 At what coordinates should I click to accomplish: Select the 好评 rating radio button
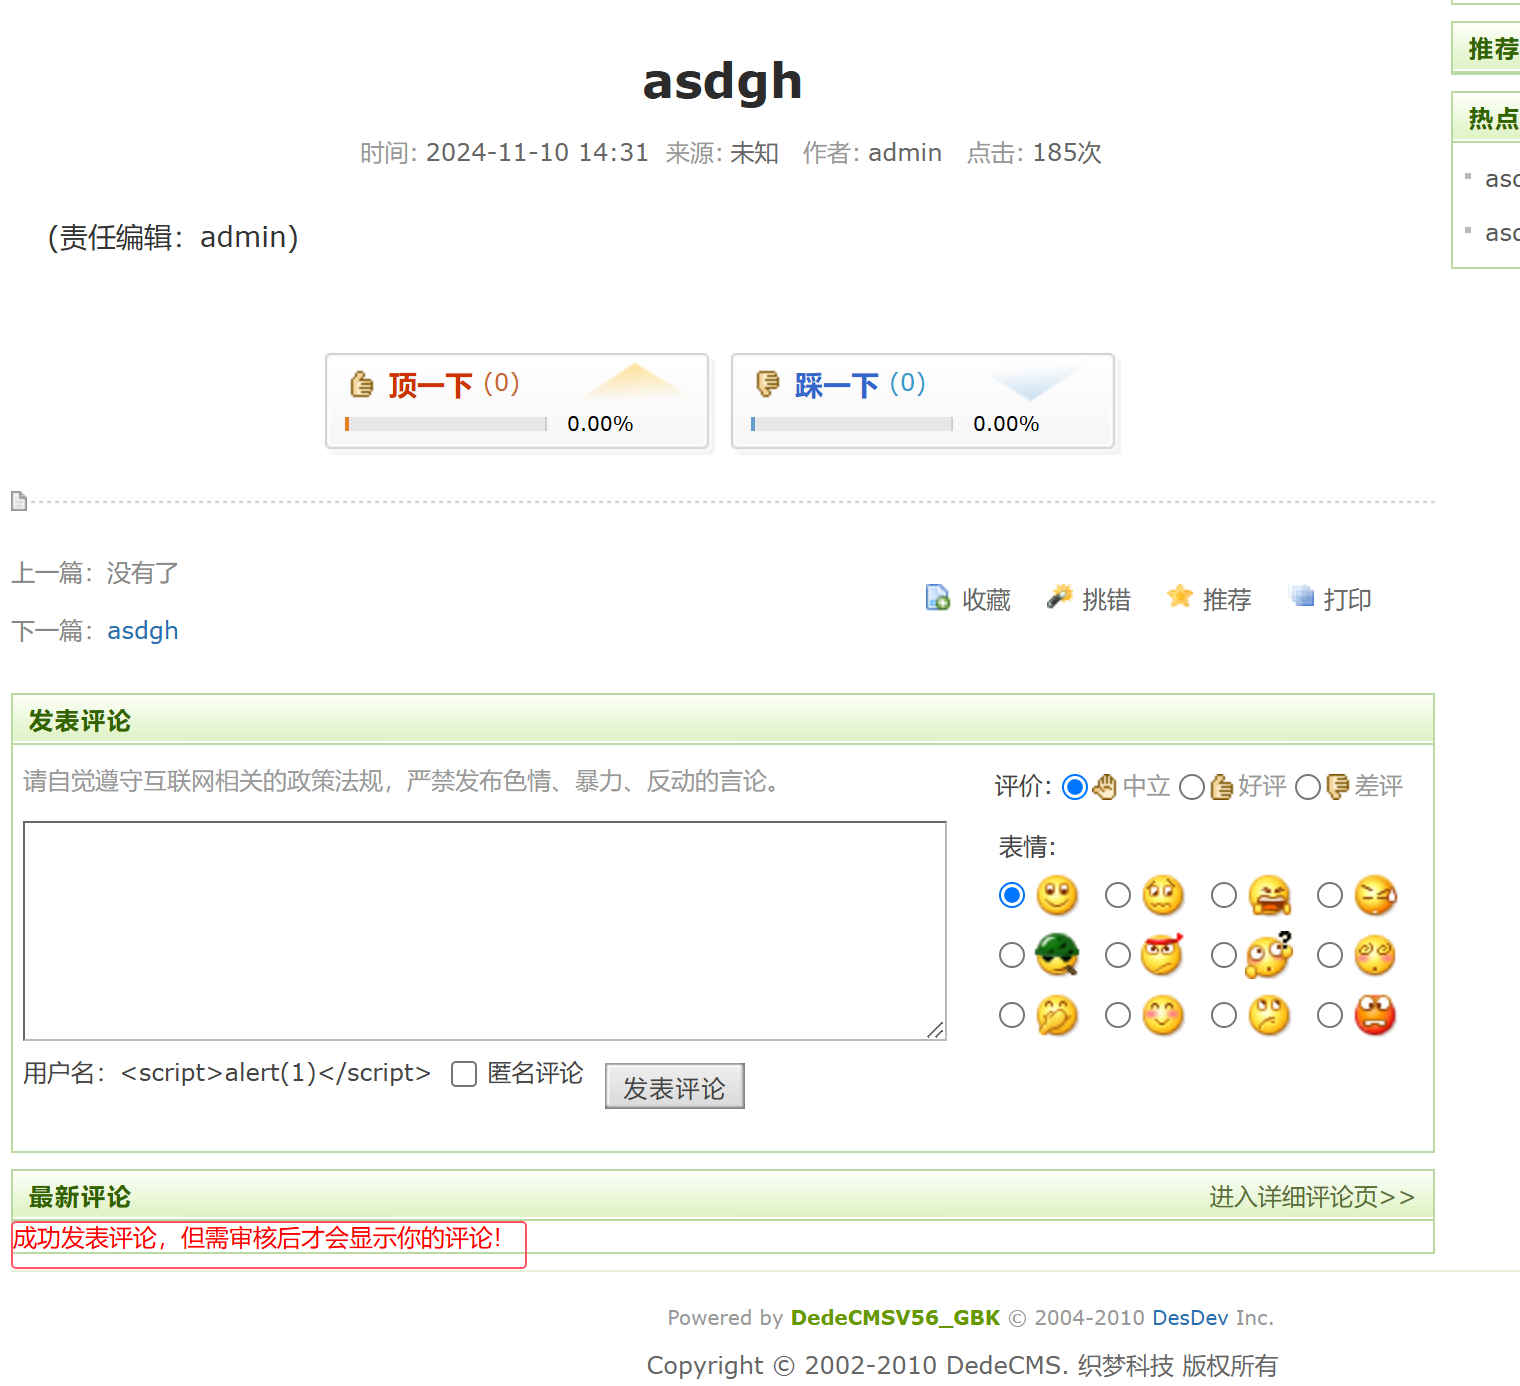(1192, 787)
